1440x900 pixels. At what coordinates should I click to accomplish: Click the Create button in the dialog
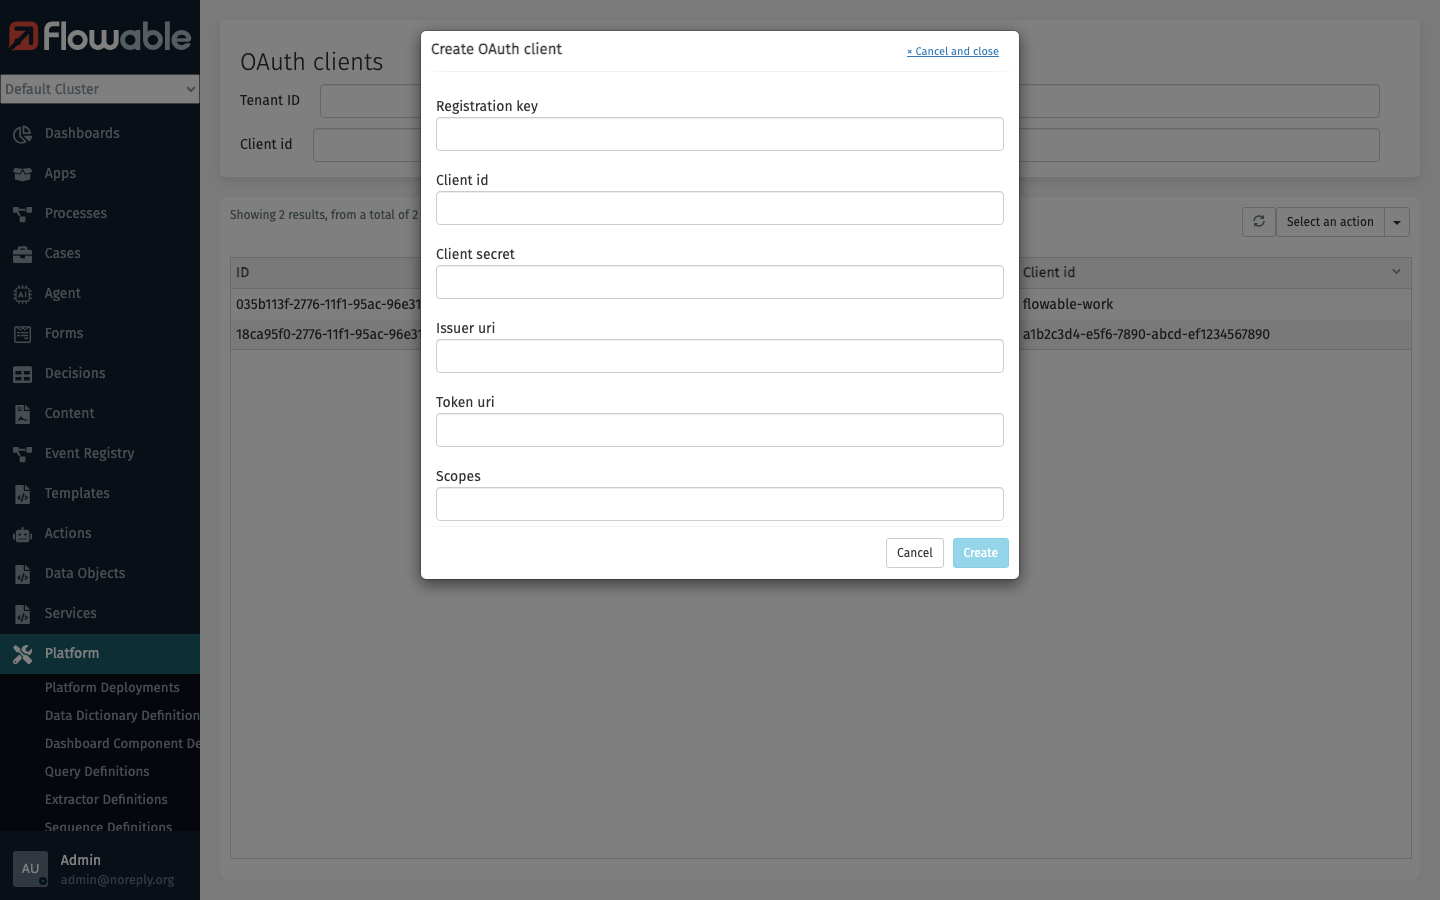click(980, 552)
